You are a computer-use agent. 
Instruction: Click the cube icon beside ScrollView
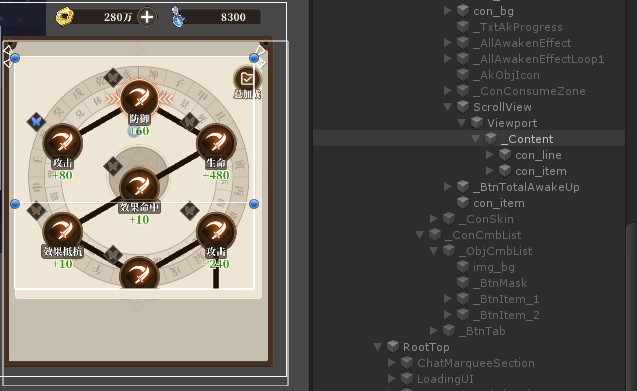coord(463,107)
